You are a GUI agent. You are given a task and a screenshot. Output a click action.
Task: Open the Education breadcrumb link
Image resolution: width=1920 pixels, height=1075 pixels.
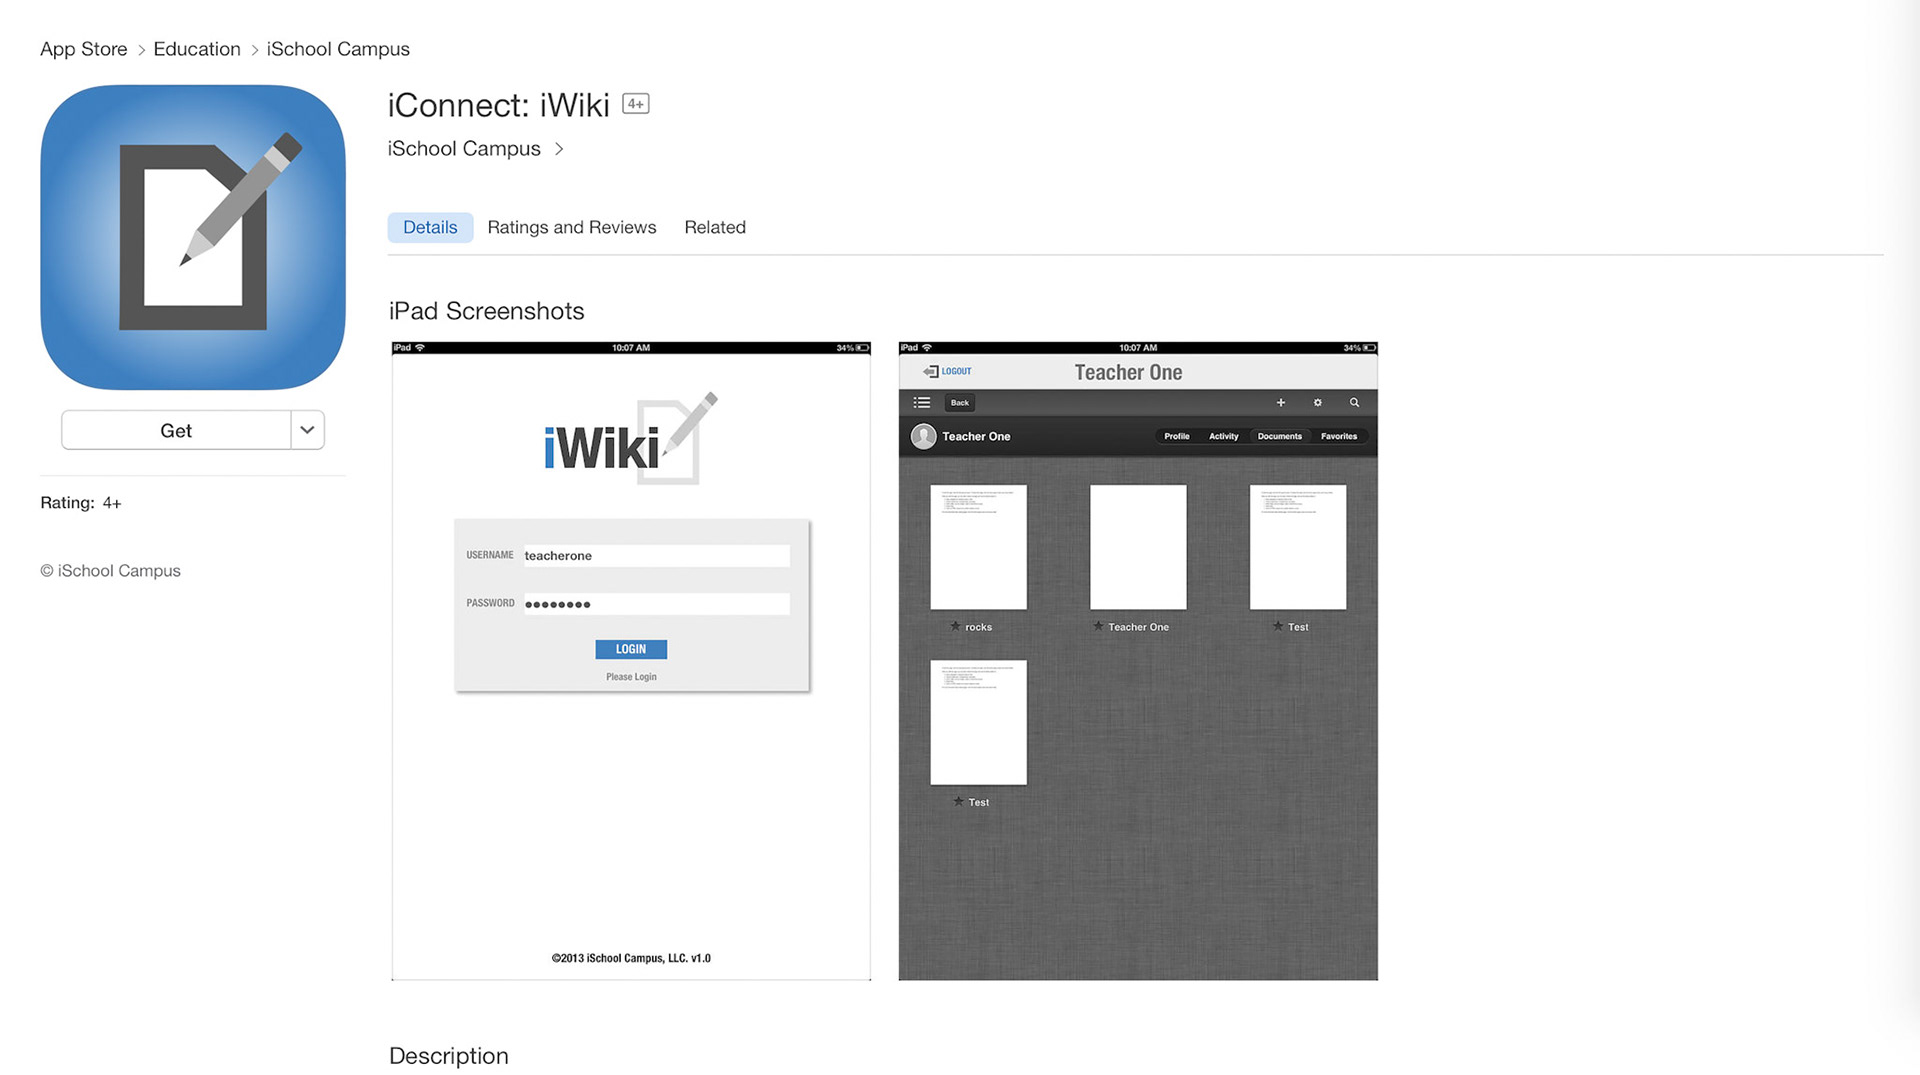197,49
